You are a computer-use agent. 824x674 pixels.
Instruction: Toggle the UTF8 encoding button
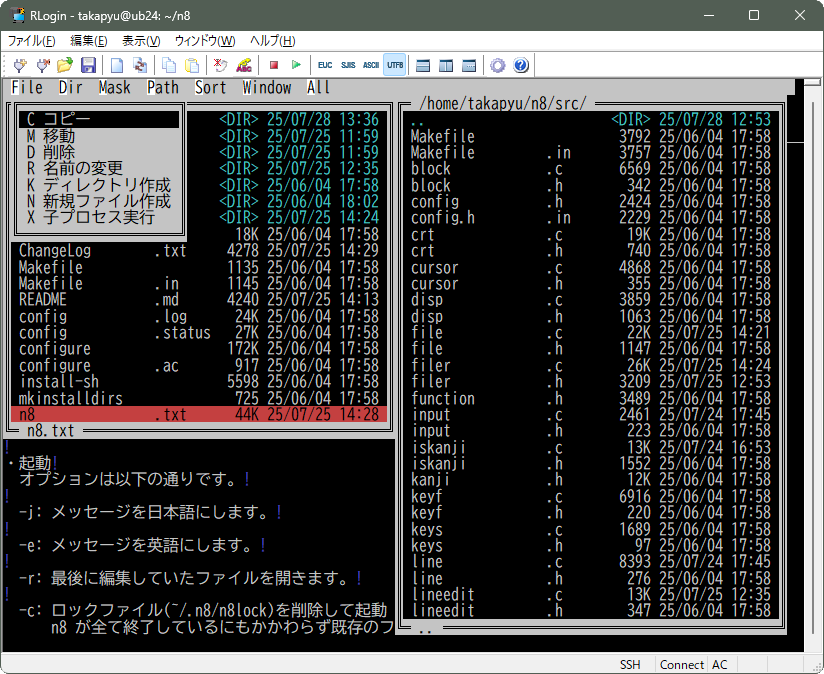(395, 65)
